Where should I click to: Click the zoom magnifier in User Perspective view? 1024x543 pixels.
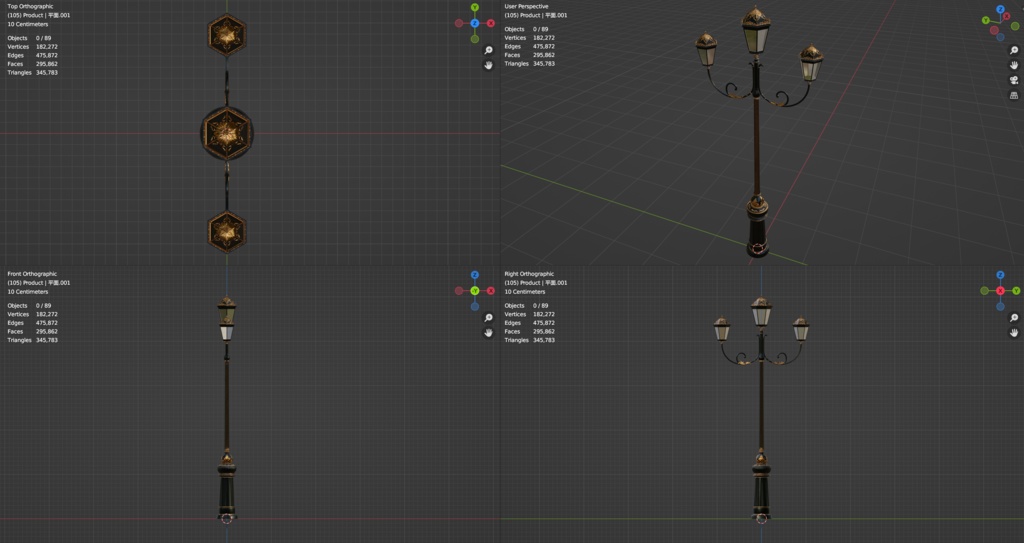(1014, 50)
